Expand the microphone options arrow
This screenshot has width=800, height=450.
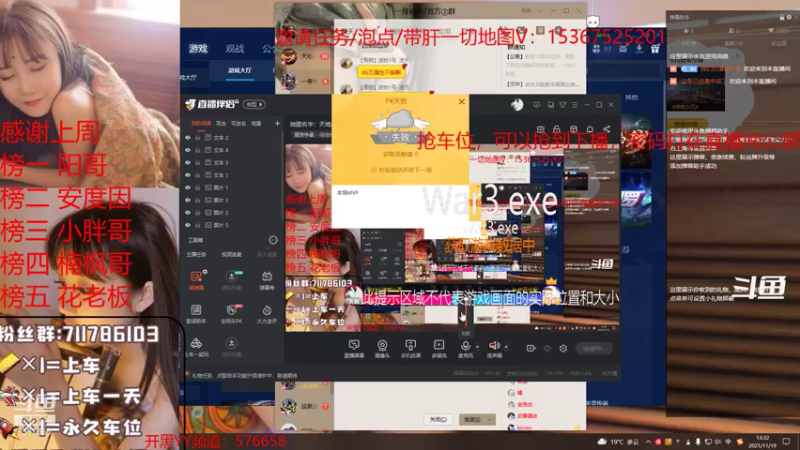coord(478,347)
